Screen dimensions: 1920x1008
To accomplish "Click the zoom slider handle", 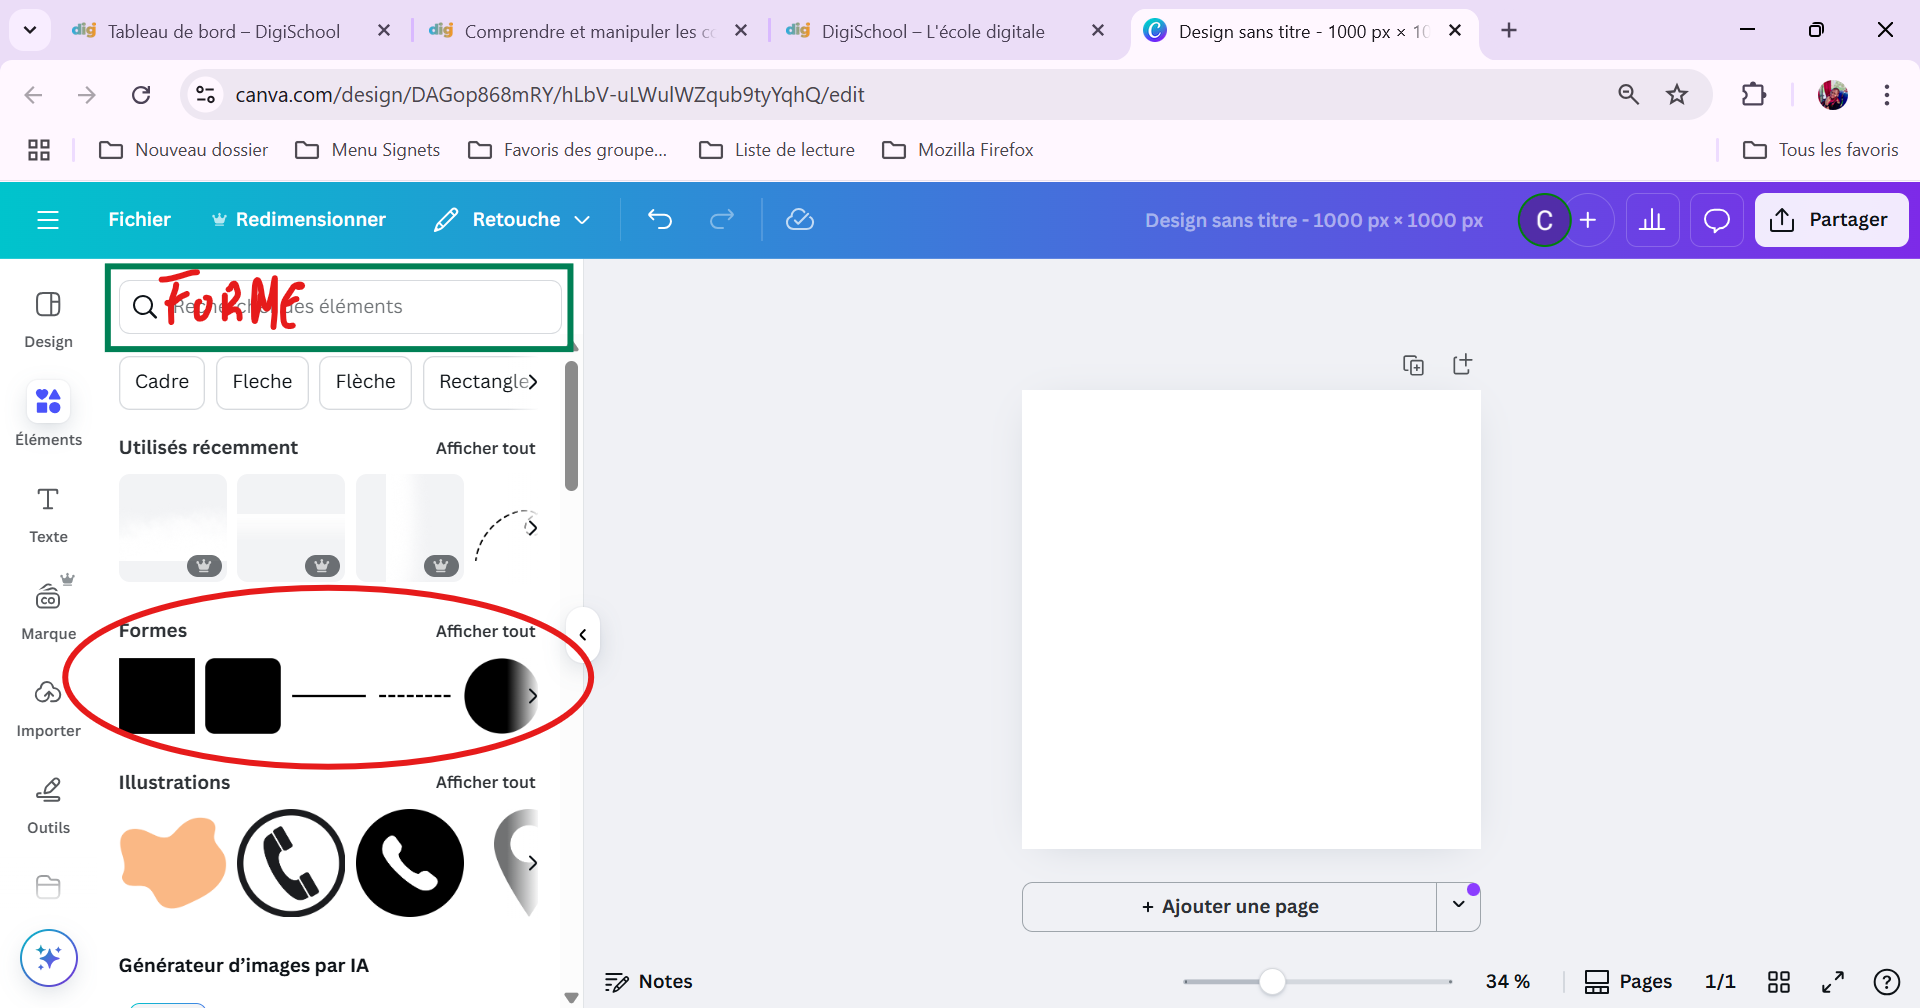I will [x=1271, y=982].
